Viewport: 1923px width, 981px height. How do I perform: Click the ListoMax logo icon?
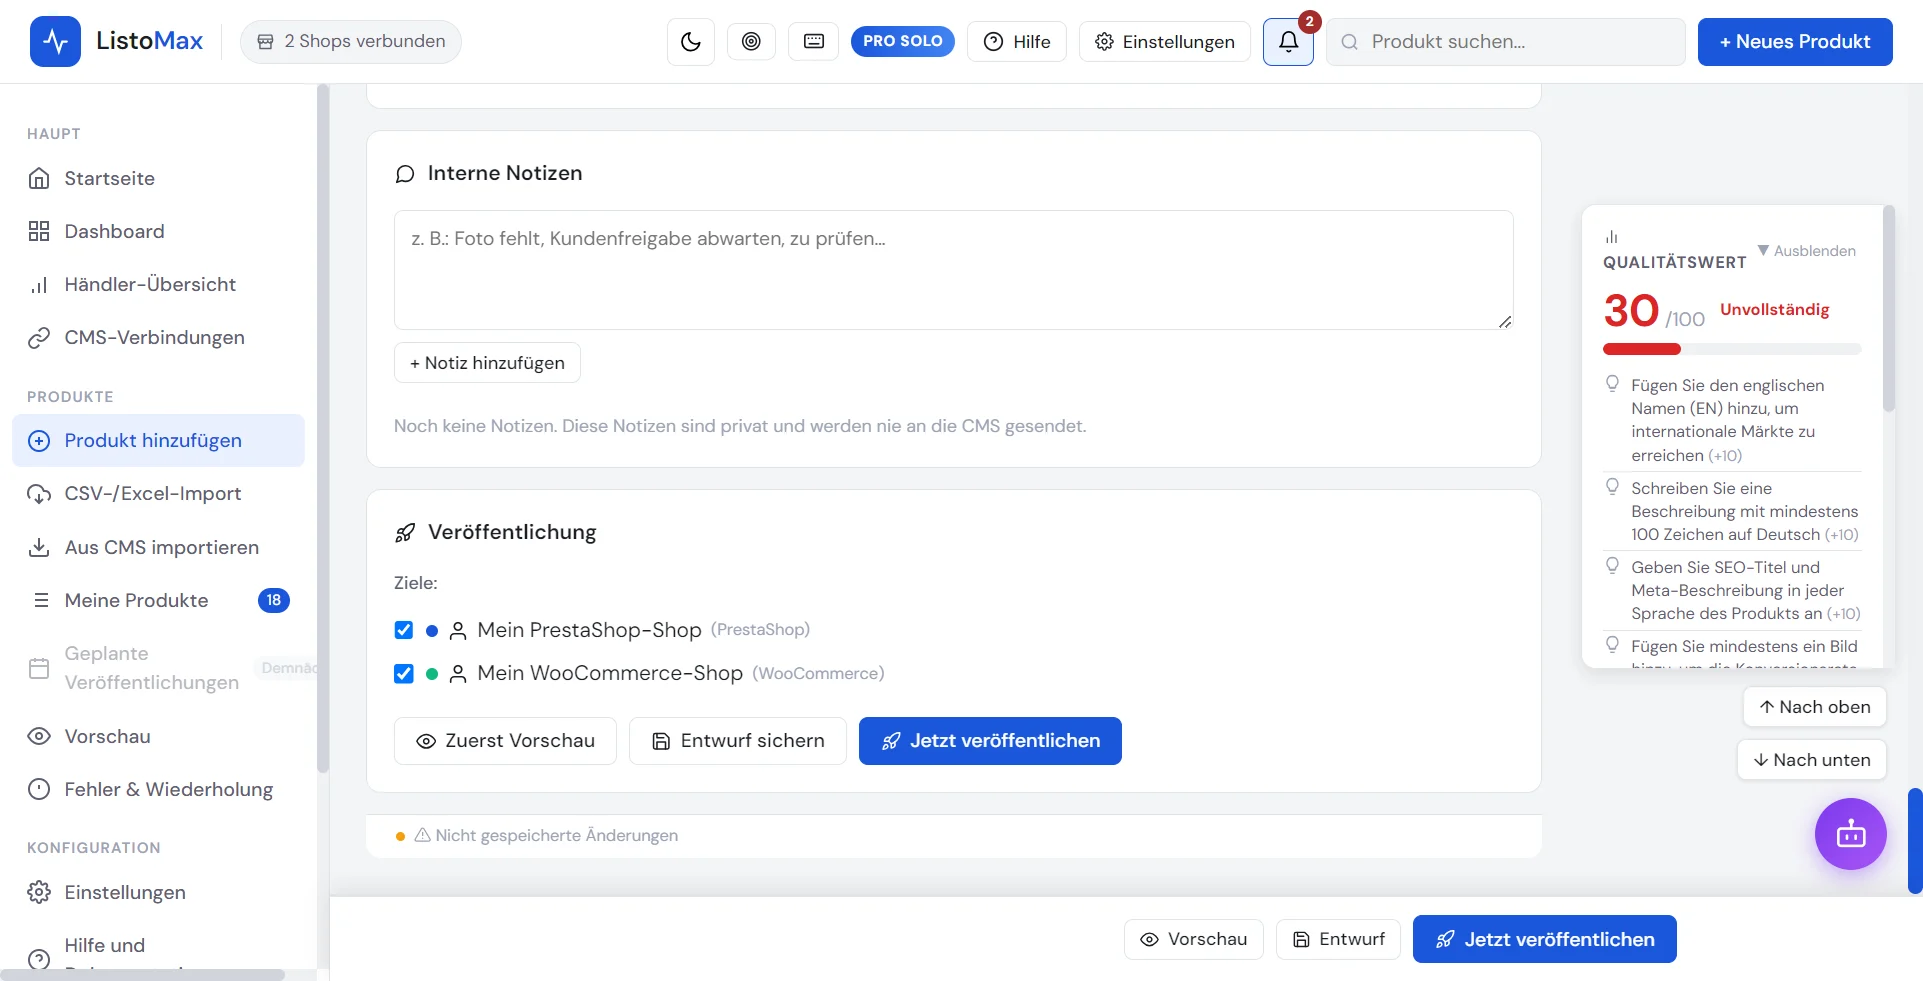point(55,41)
